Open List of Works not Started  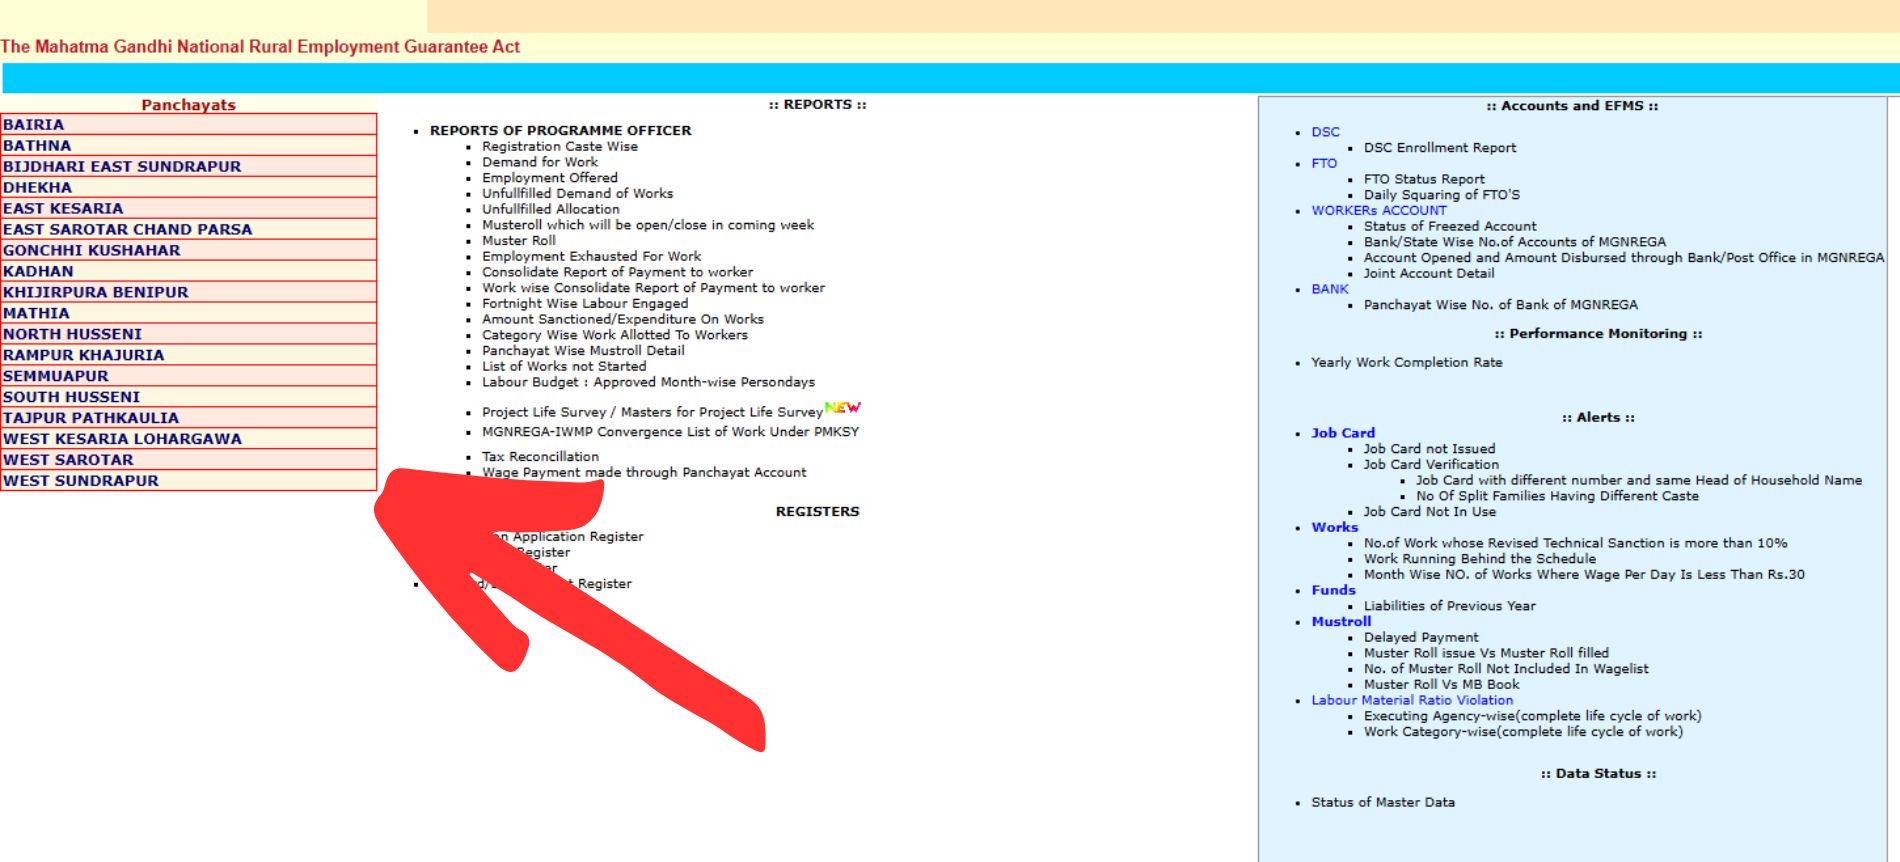(x=563, y=367)
